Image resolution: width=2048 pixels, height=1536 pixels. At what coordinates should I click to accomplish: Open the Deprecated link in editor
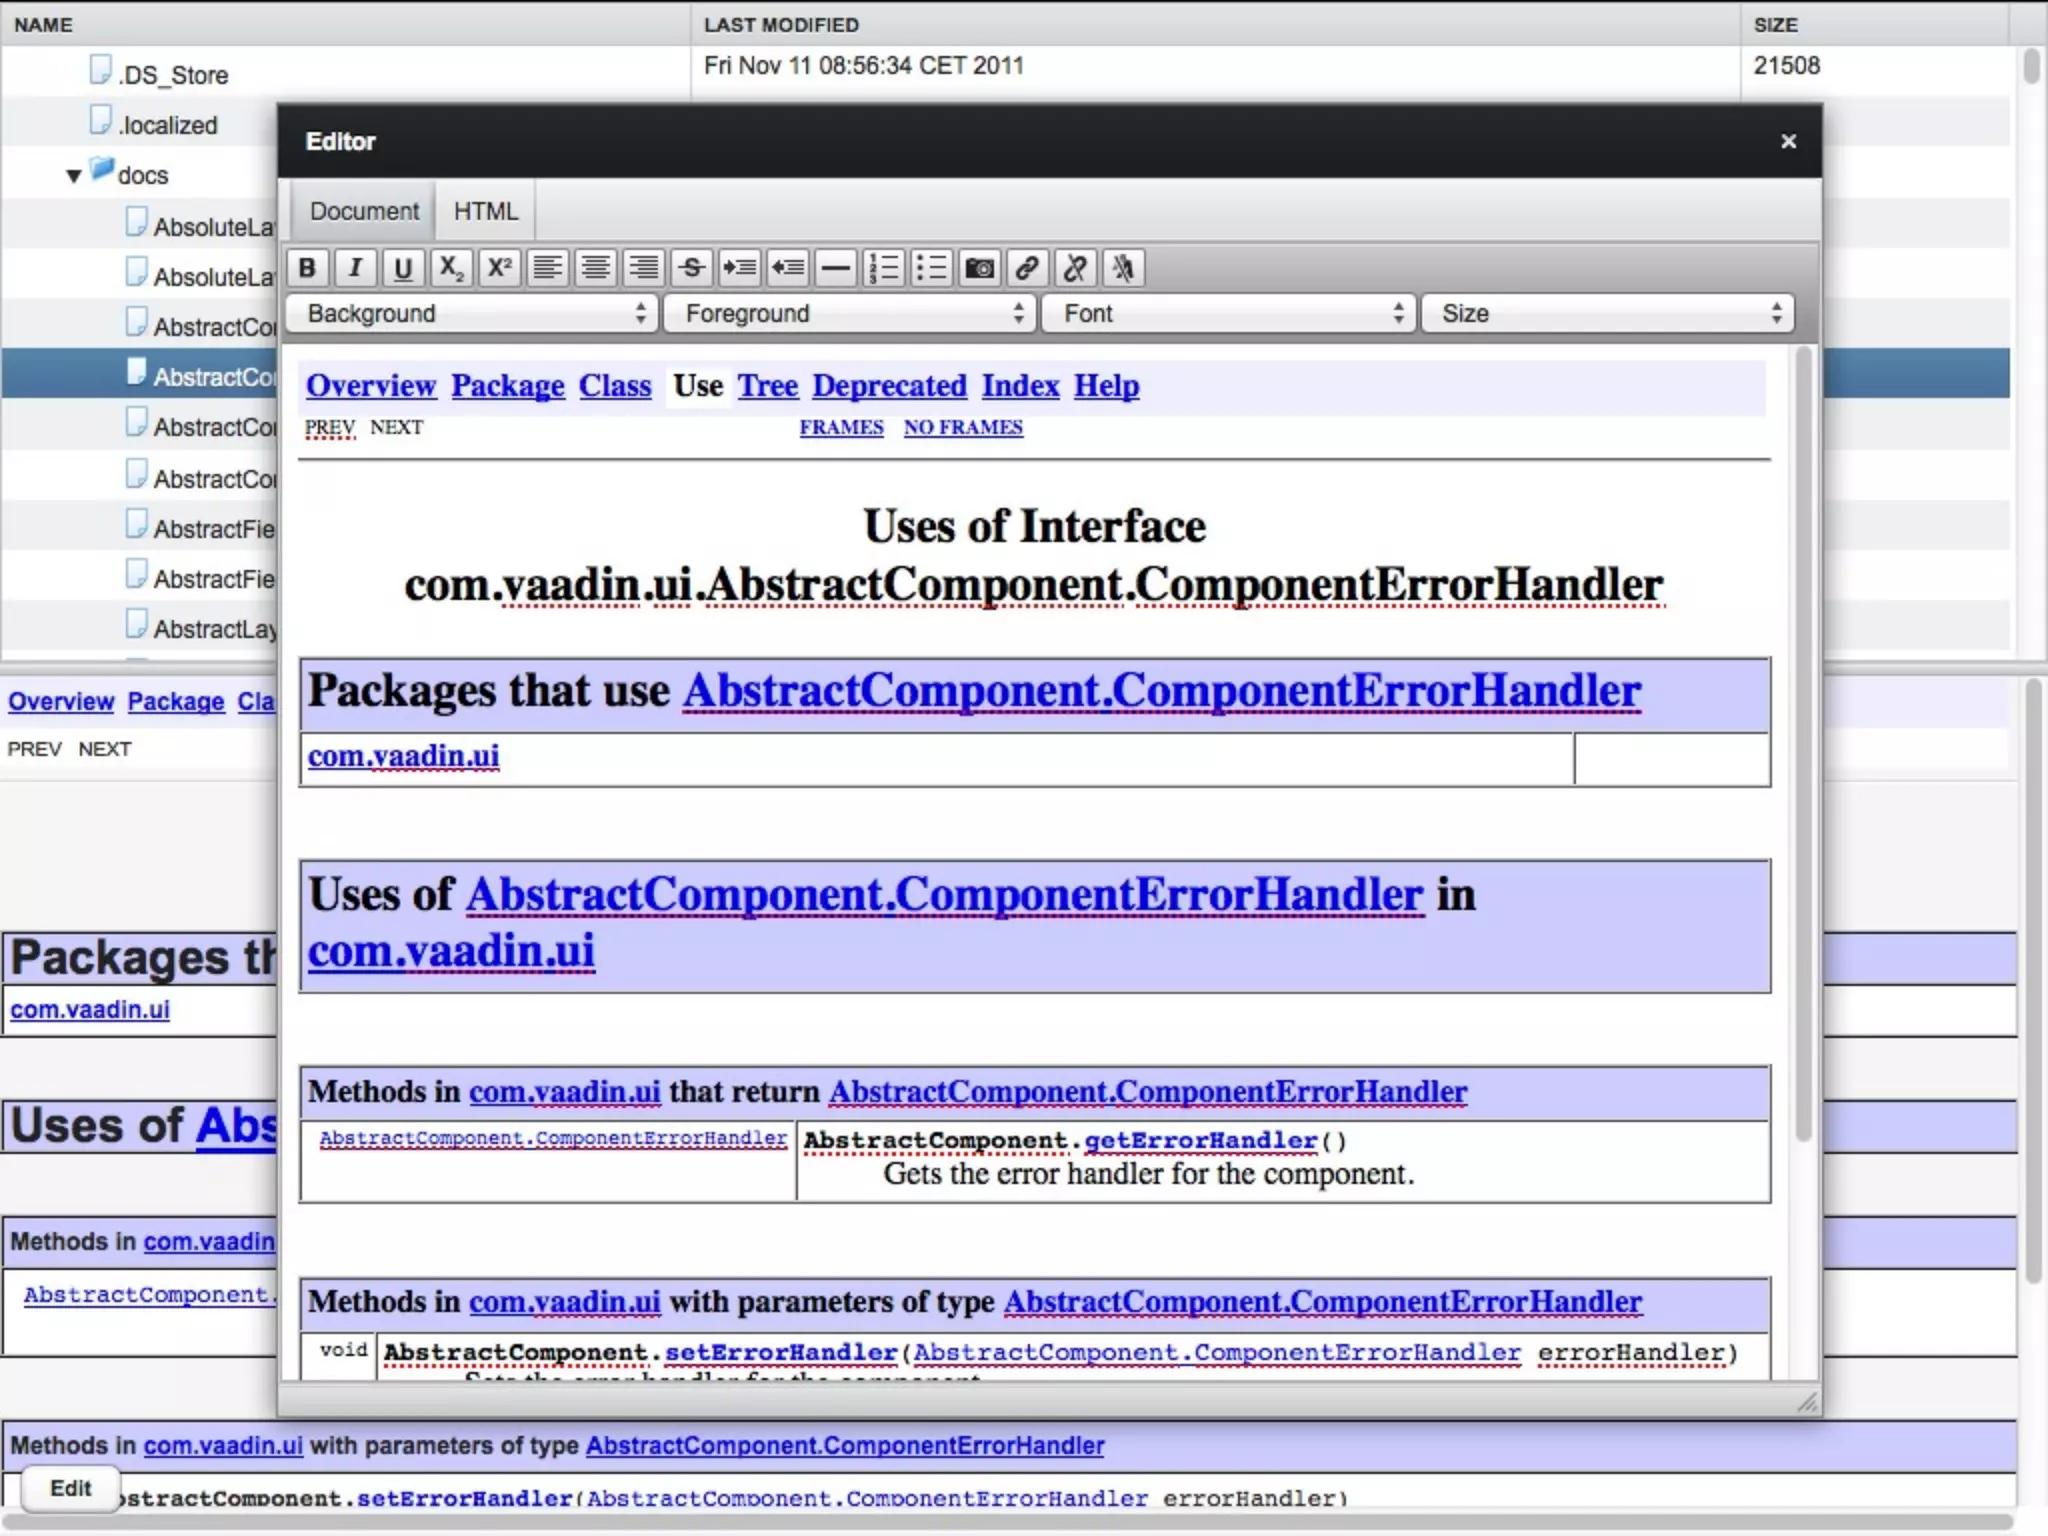pyautogui.click(x=889, y=386)
